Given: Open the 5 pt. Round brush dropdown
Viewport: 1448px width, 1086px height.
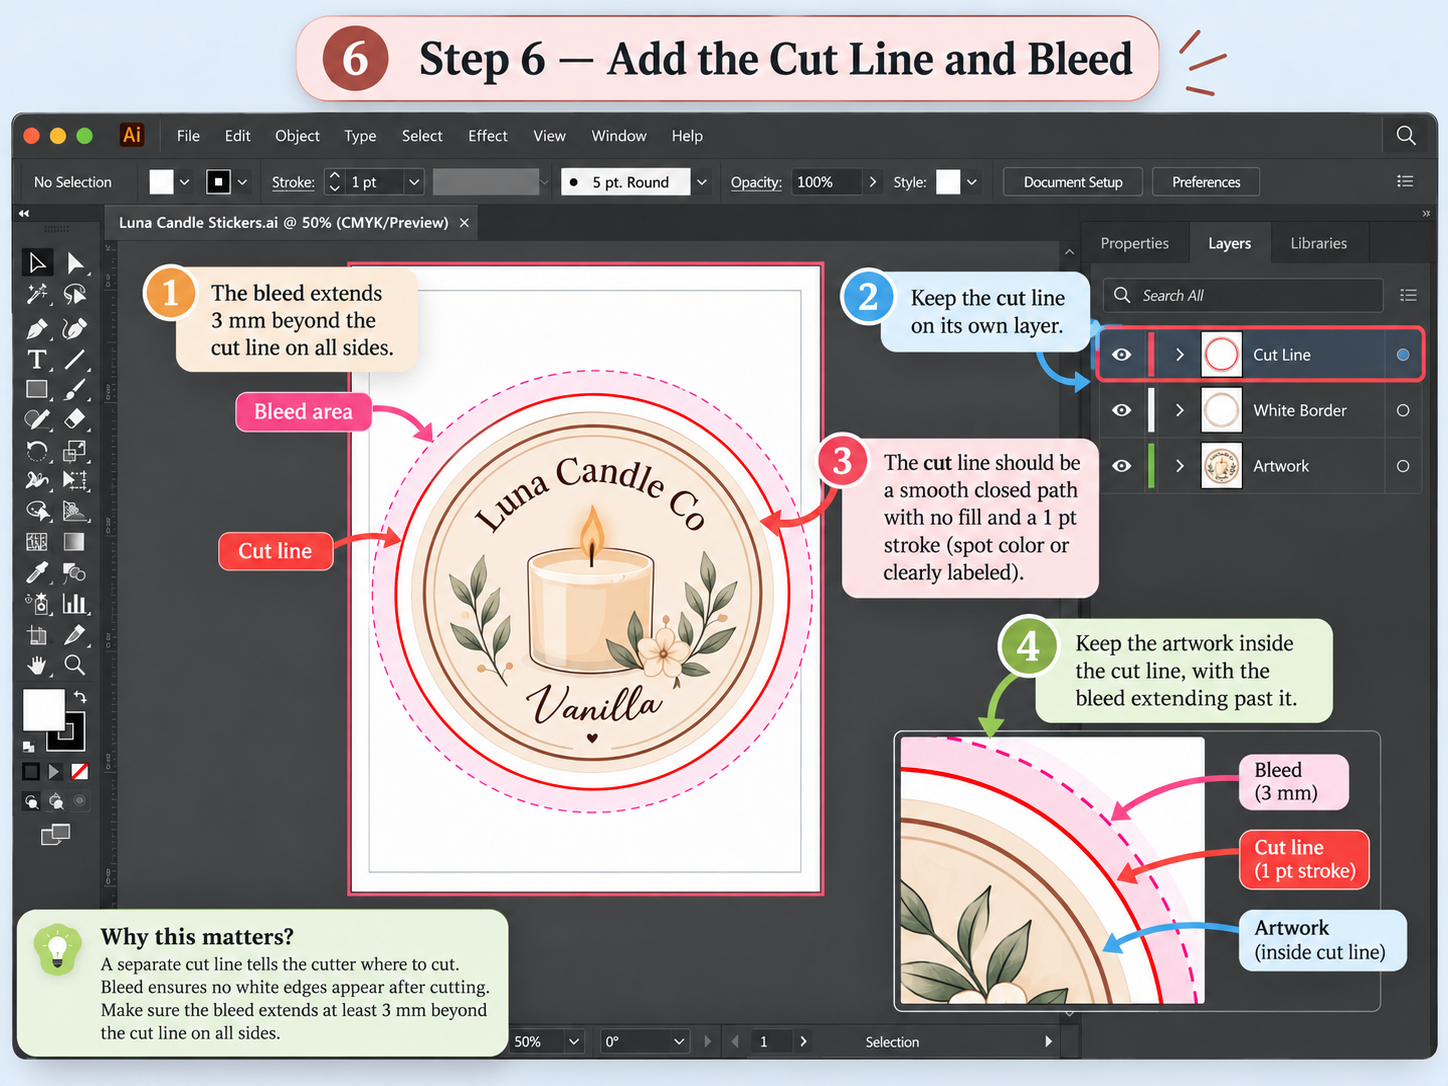Looking at the screenshot, I should pos(702,182).
